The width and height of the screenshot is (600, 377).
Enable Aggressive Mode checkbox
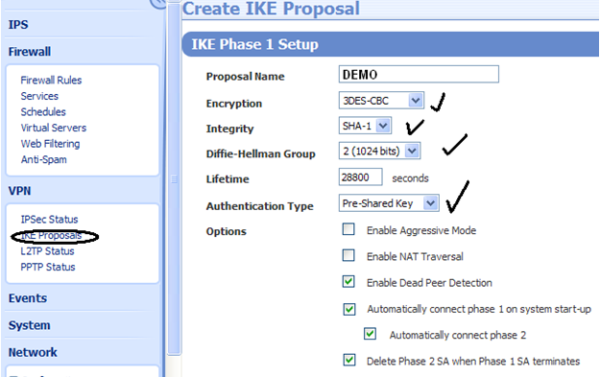click(348, 229)
